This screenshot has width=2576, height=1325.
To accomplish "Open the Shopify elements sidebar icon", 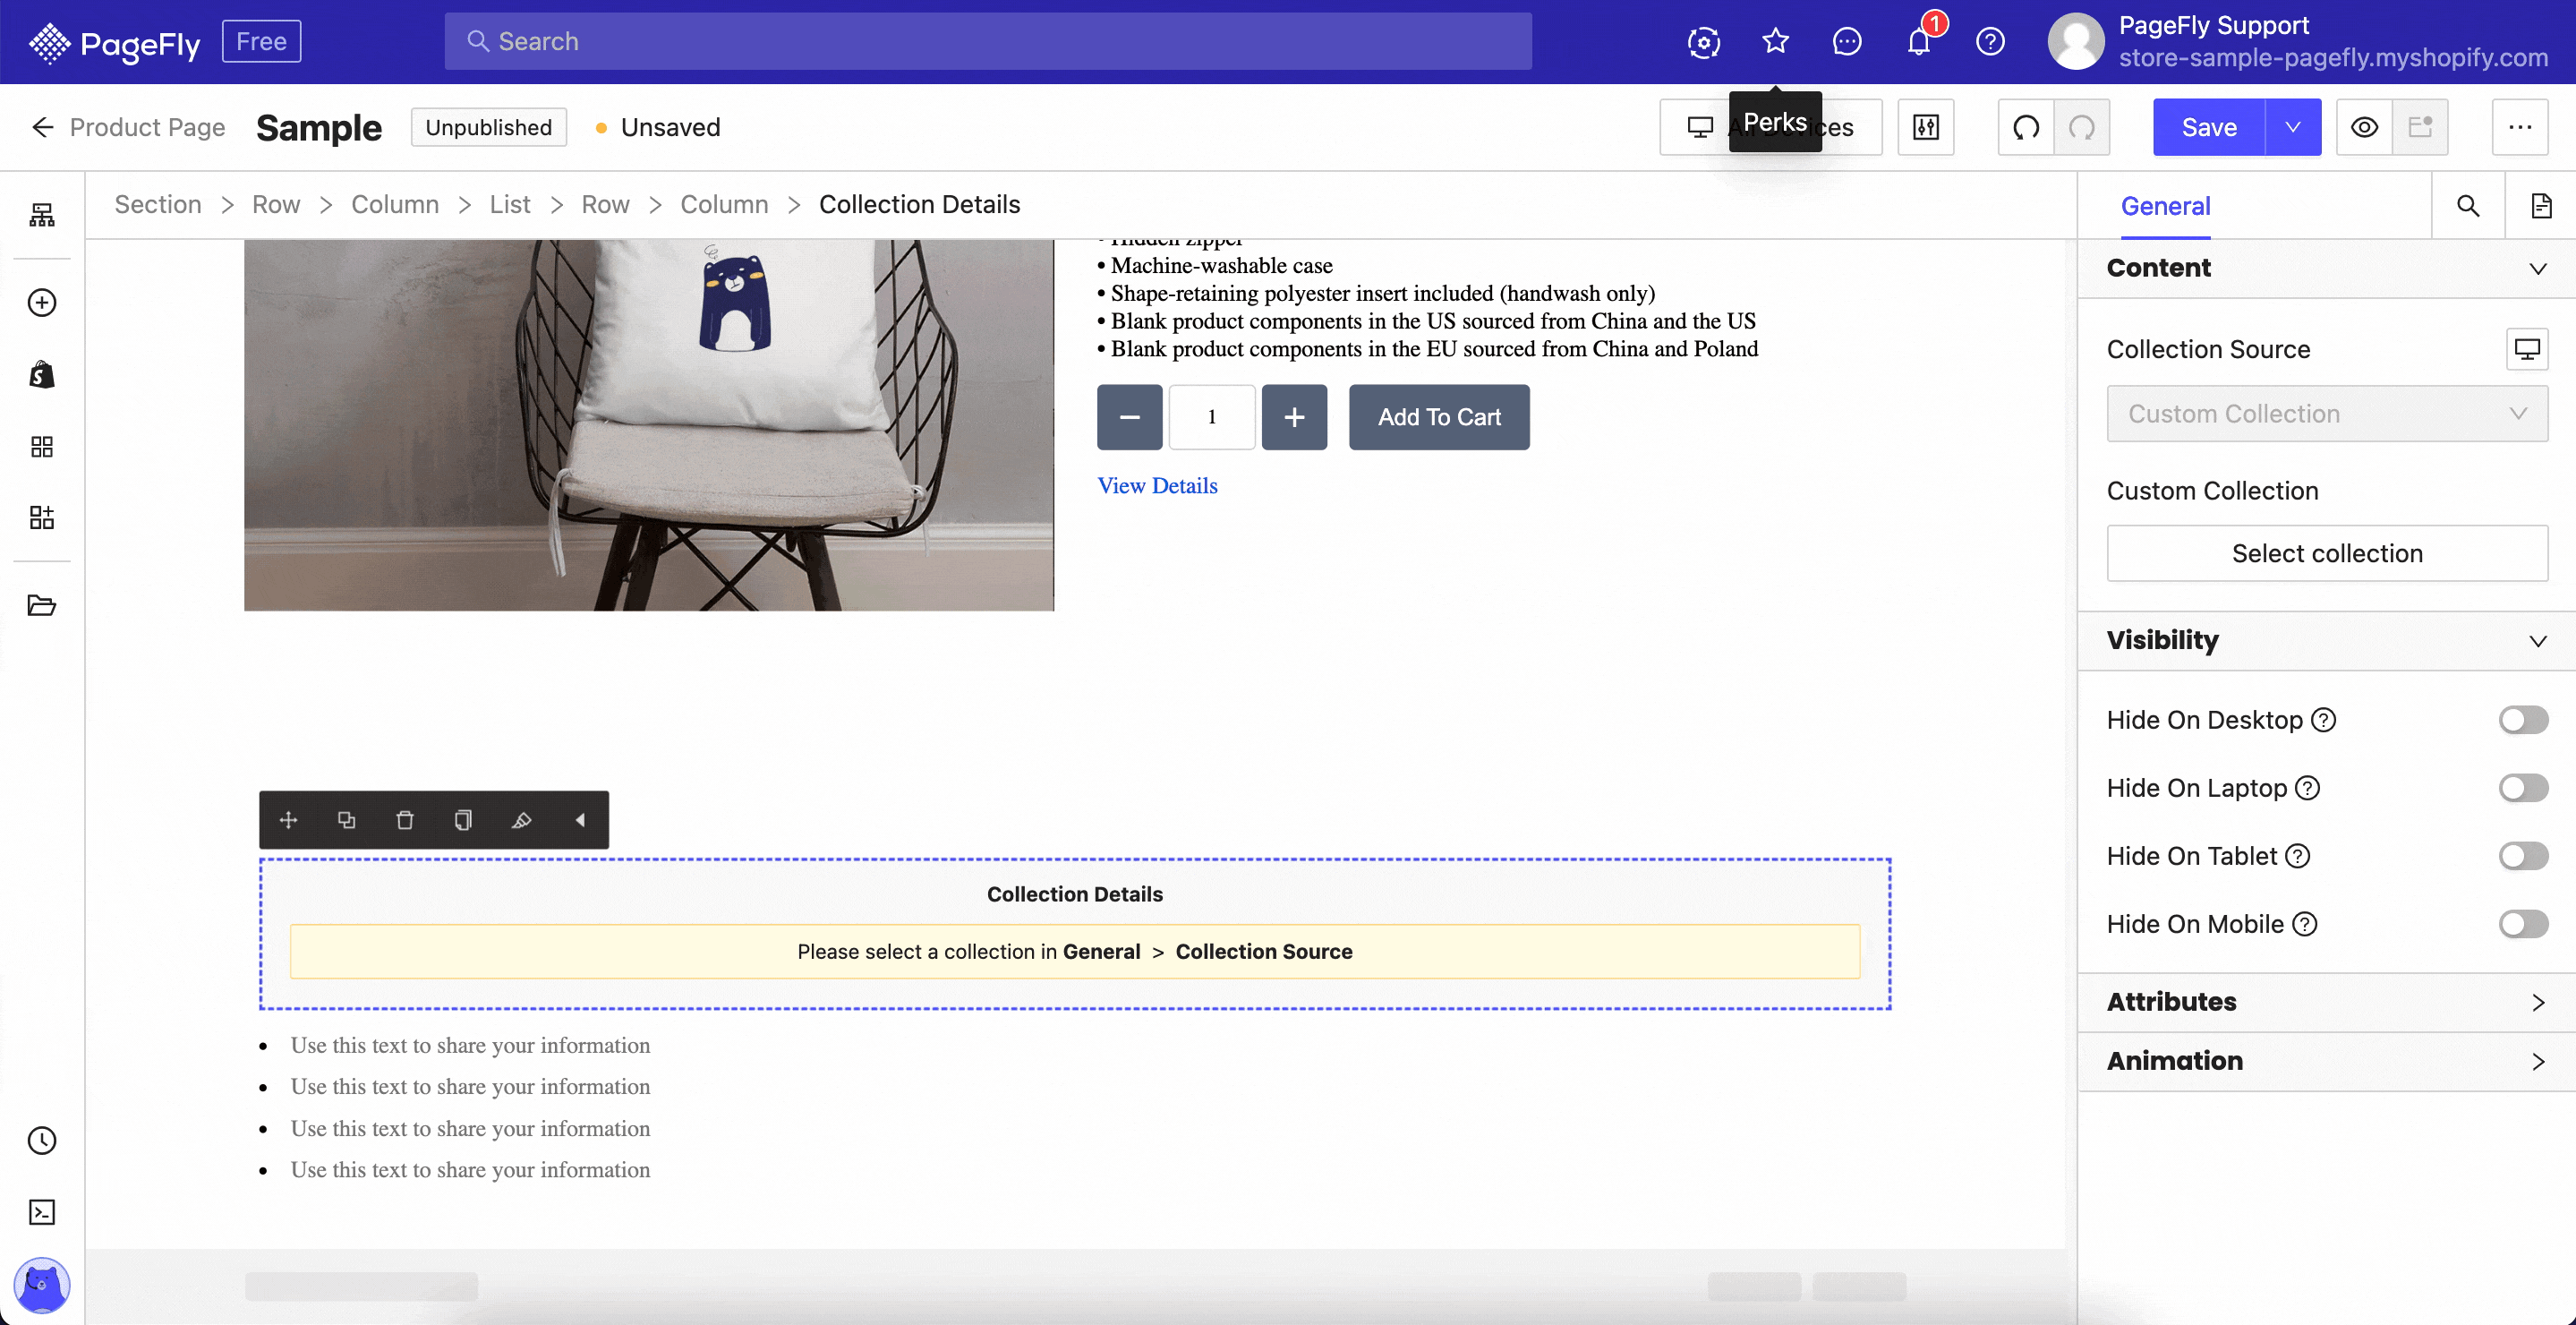I will pos(42,374).
